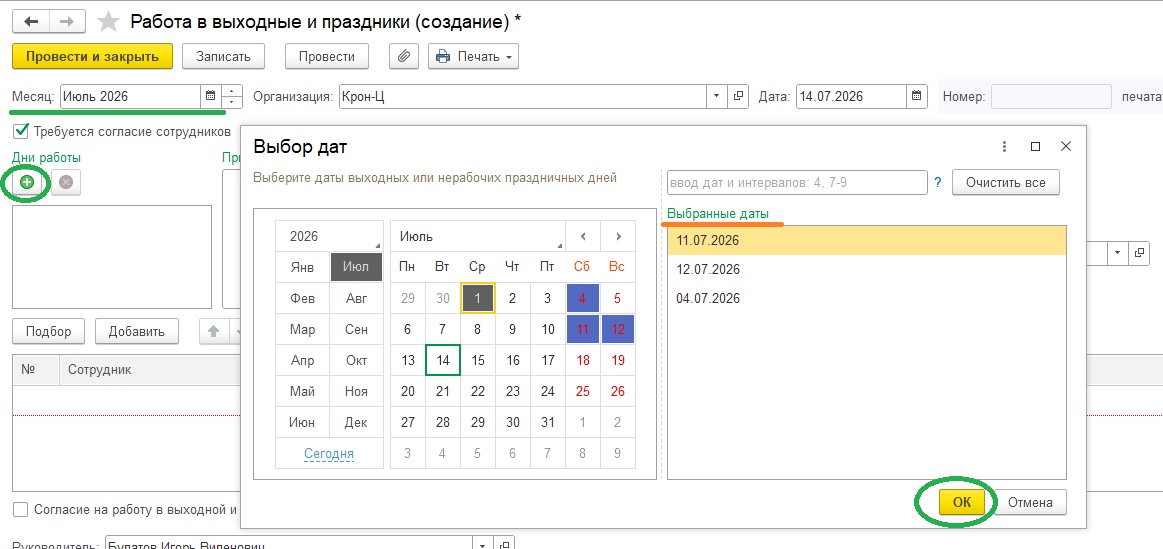This screenshot has width=1163, height=549.
Task: Pick Sunday 19 in July calendar
Action: click(x=618, y=361)
